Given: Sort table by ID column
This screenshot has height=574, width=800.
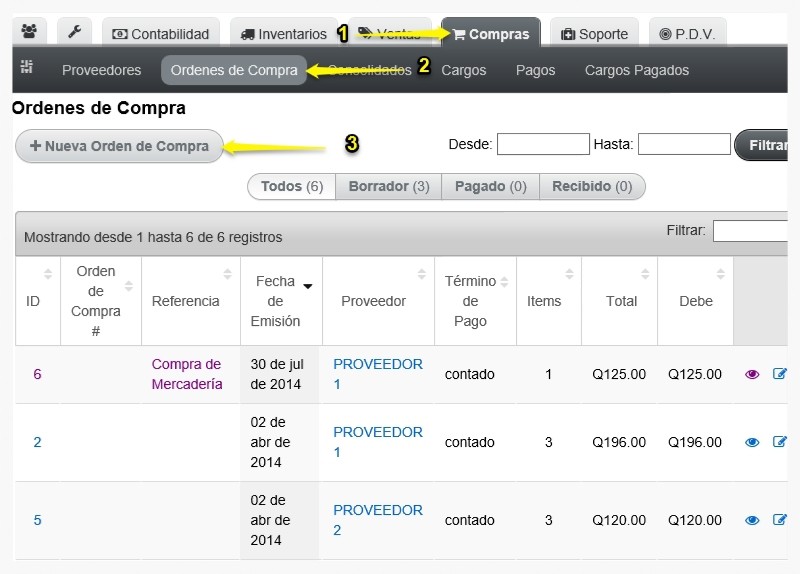Looking at the screenshot, I should point(38,301).
